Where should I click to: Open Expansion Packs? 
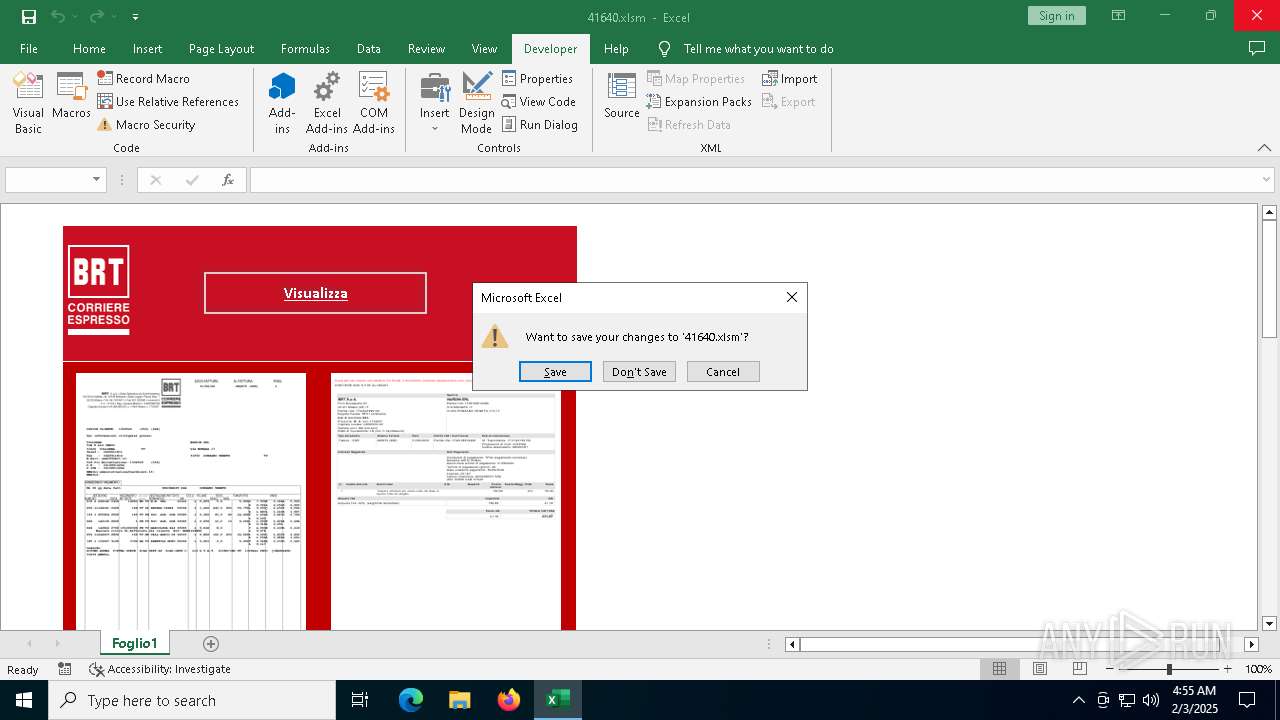tap(699, 101)
